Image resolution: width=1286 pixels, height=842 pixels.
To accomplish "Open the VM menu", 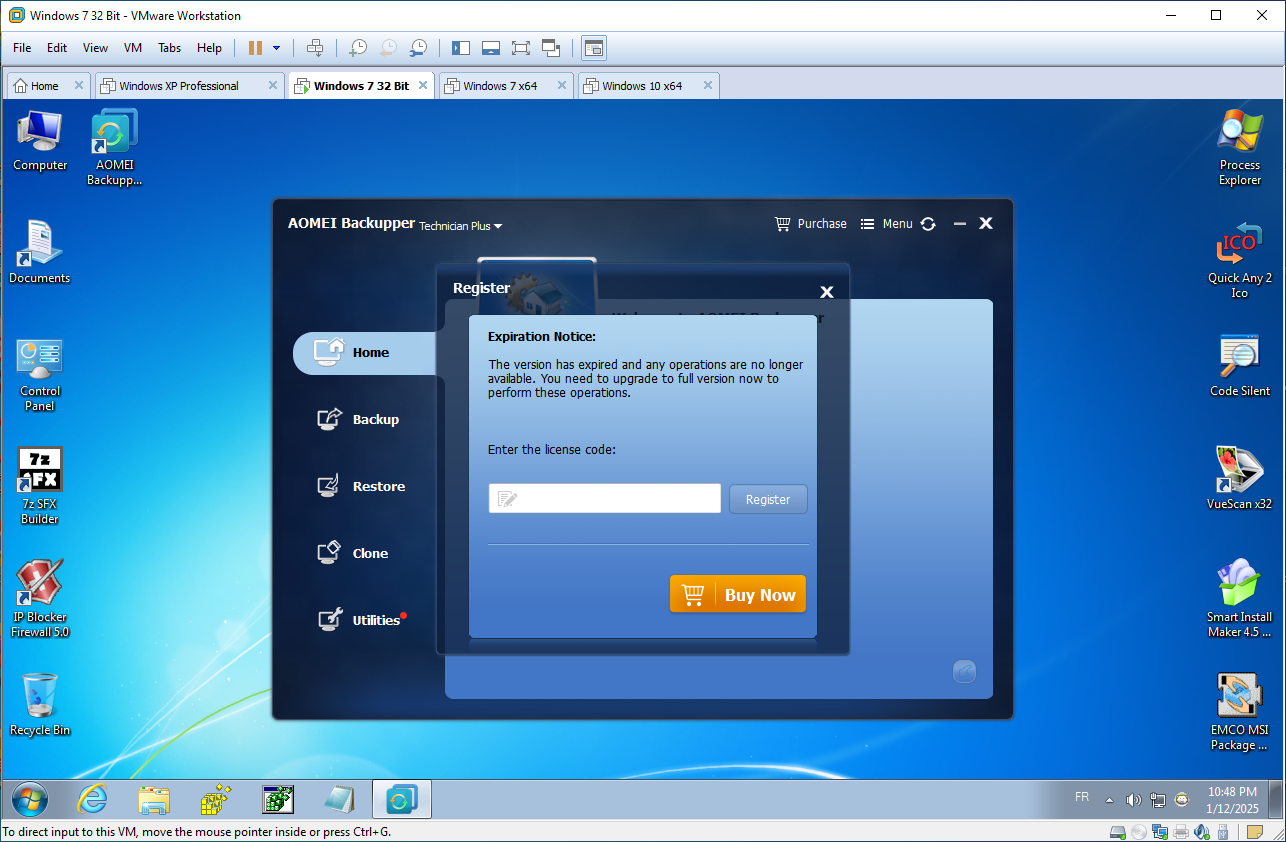I will 133,48.
